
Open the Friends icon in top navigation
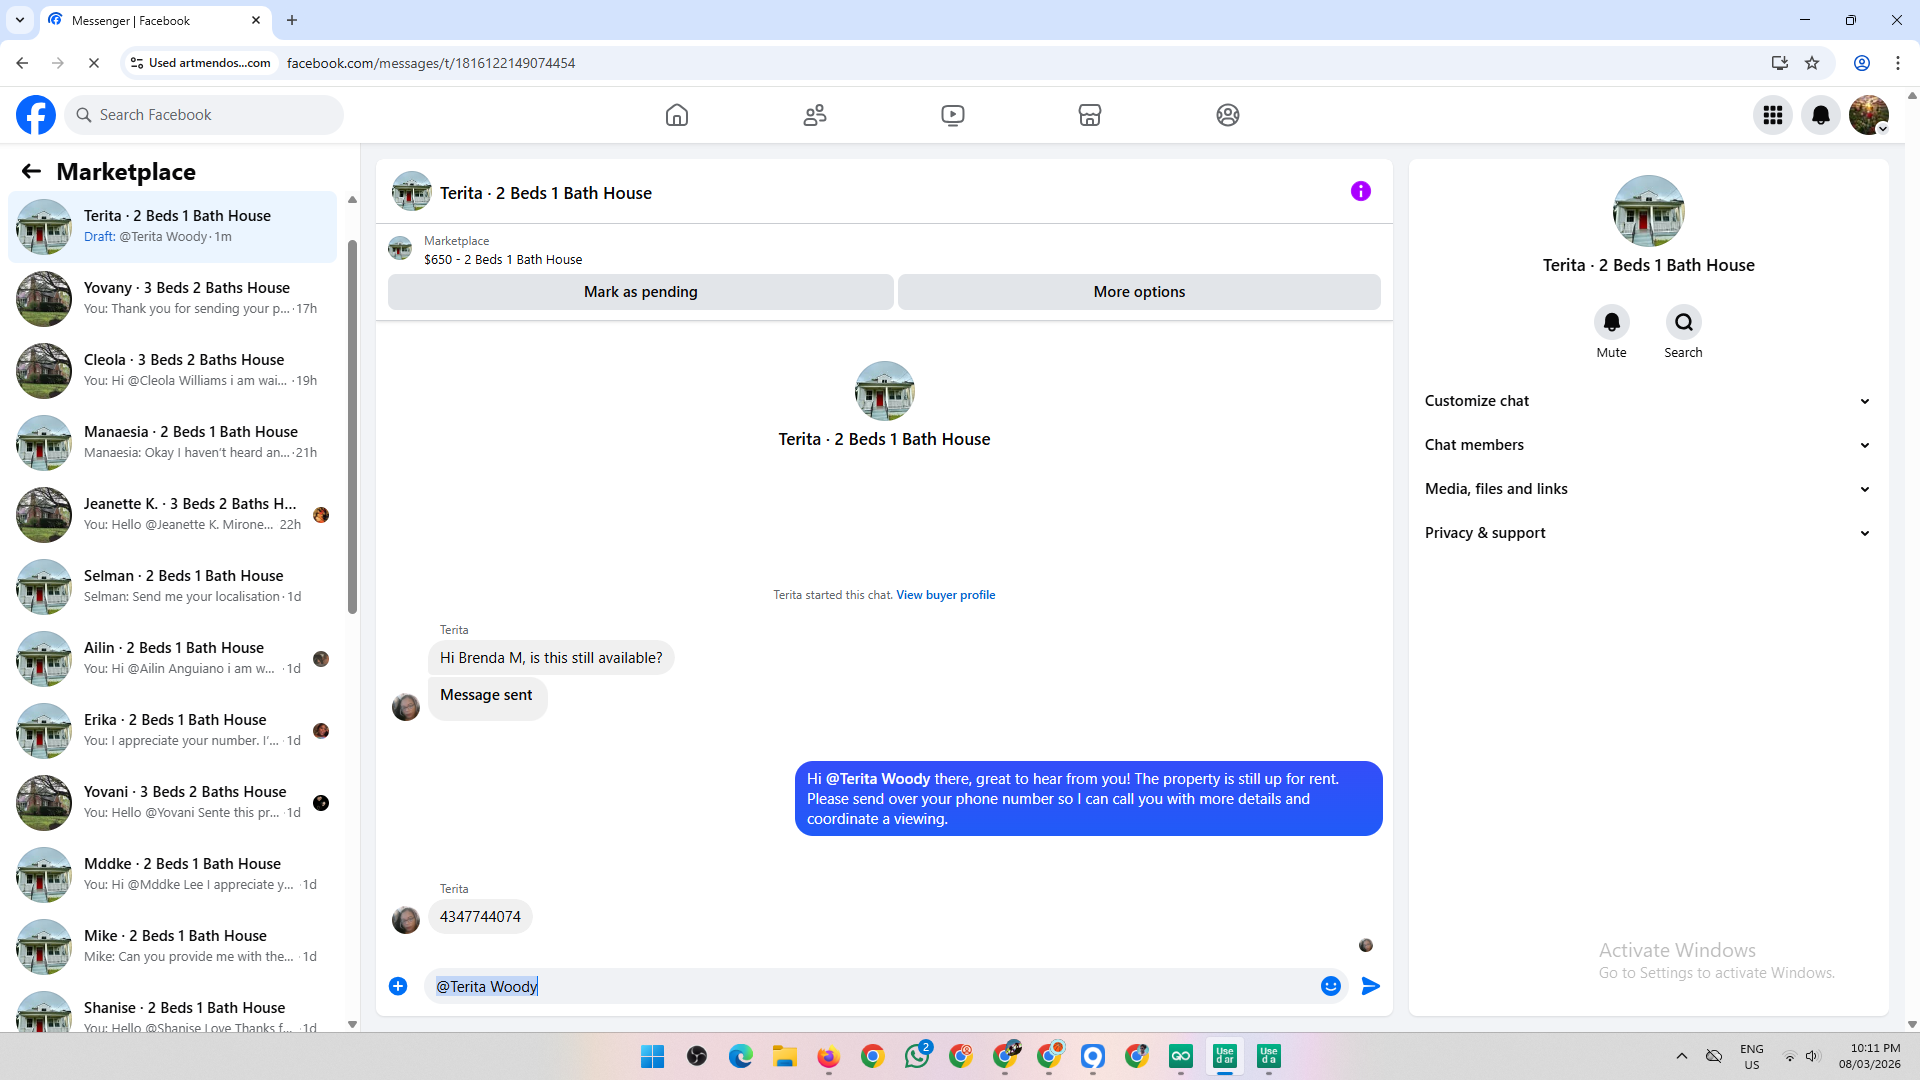pyautogui.click(x=815, y=115)
